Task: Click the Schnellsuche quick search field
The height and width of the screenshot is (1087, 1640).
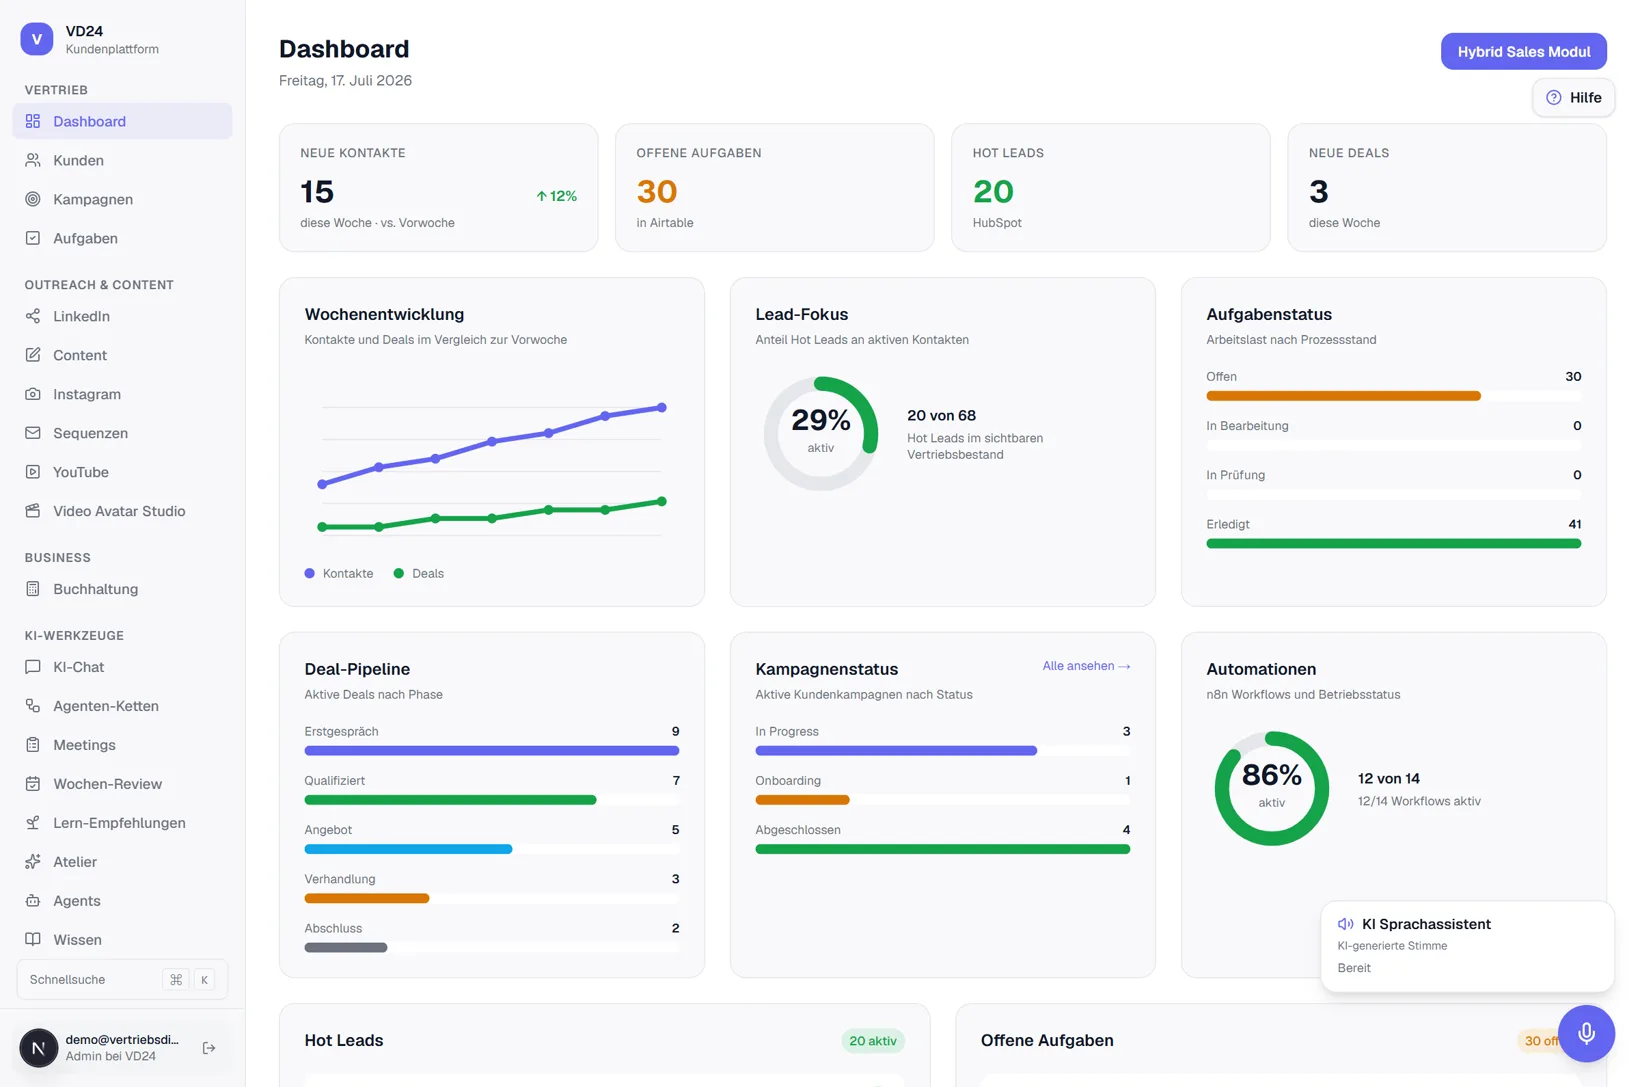Action: tap(122, 980)
